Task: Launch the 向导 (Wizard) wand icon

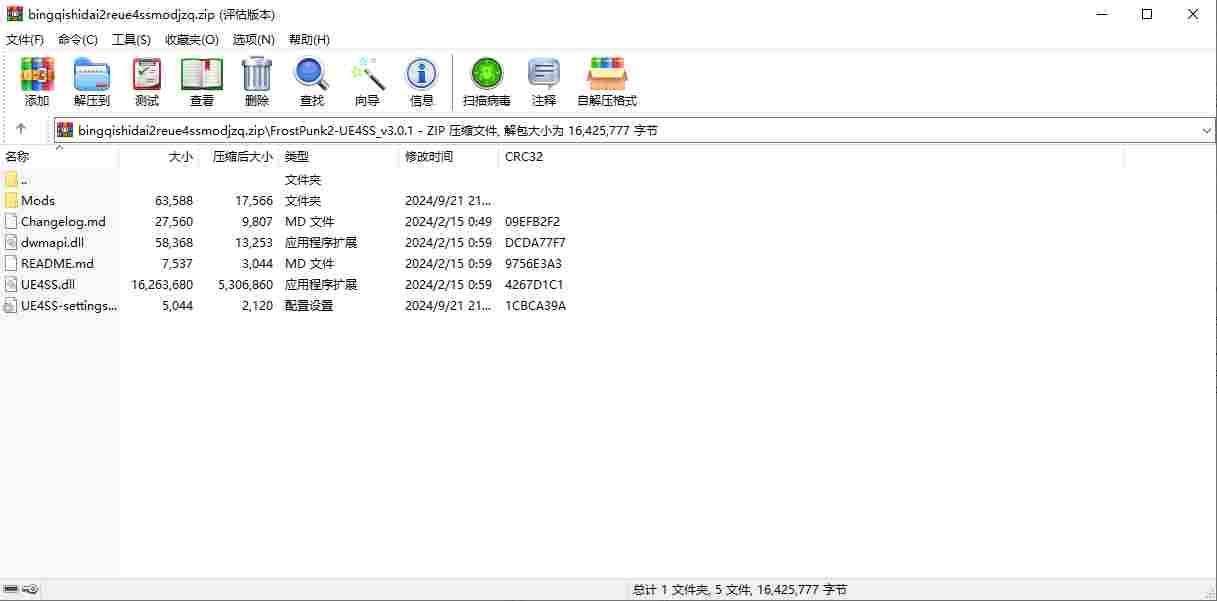Action: [367, 82]
